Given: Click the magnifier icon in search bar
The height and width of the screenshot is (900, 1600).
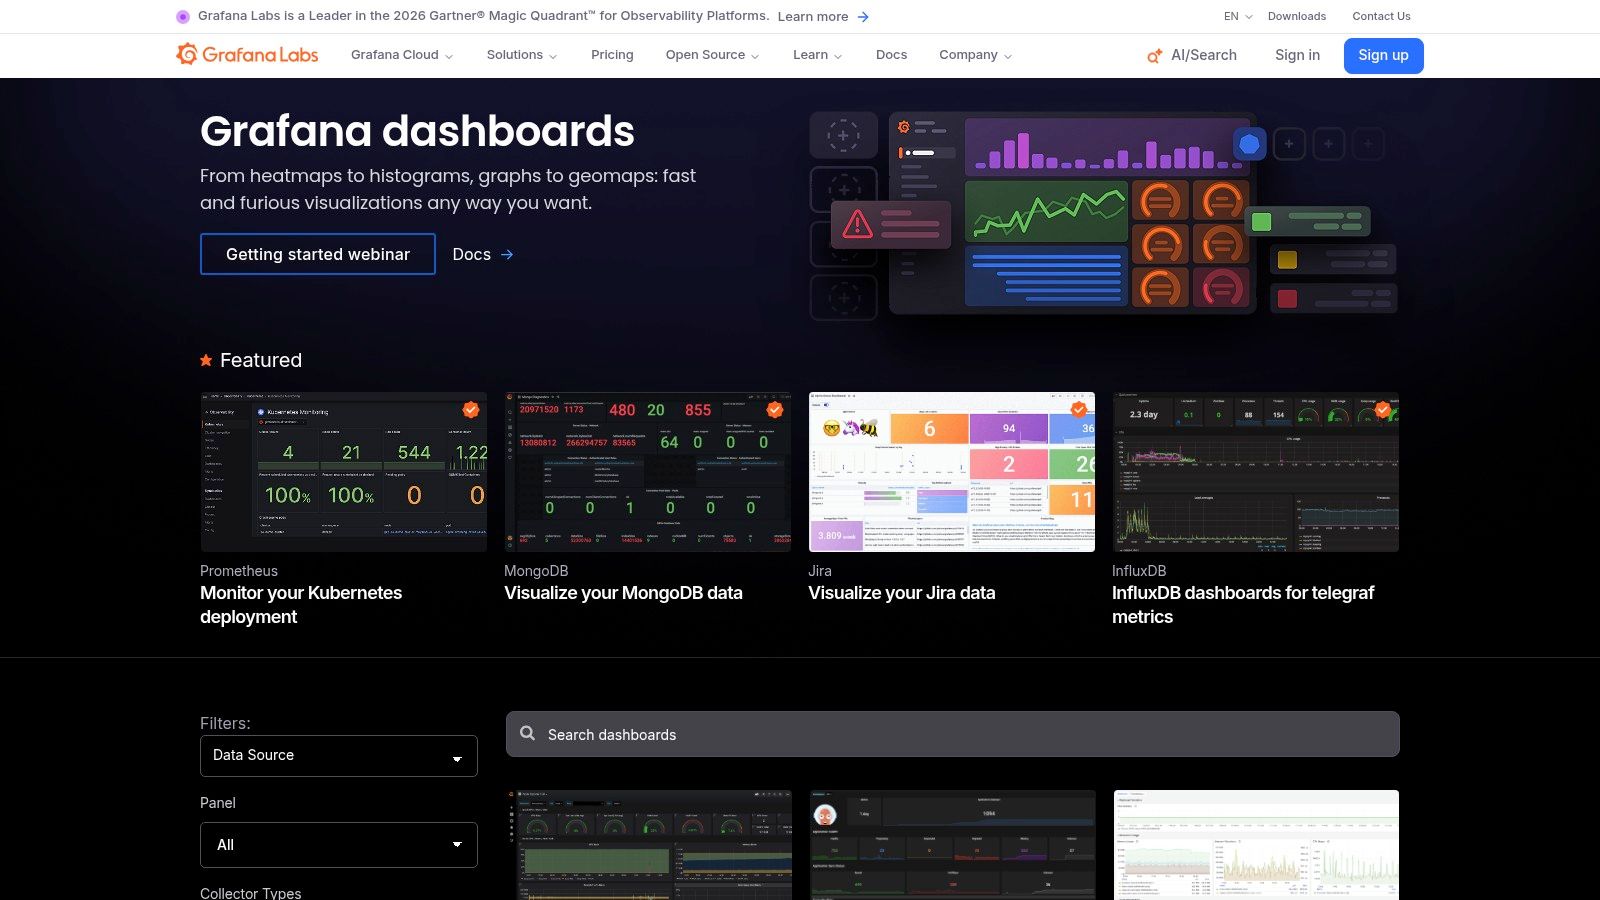Looking at the screenshot, I should [x=527, y=733].
